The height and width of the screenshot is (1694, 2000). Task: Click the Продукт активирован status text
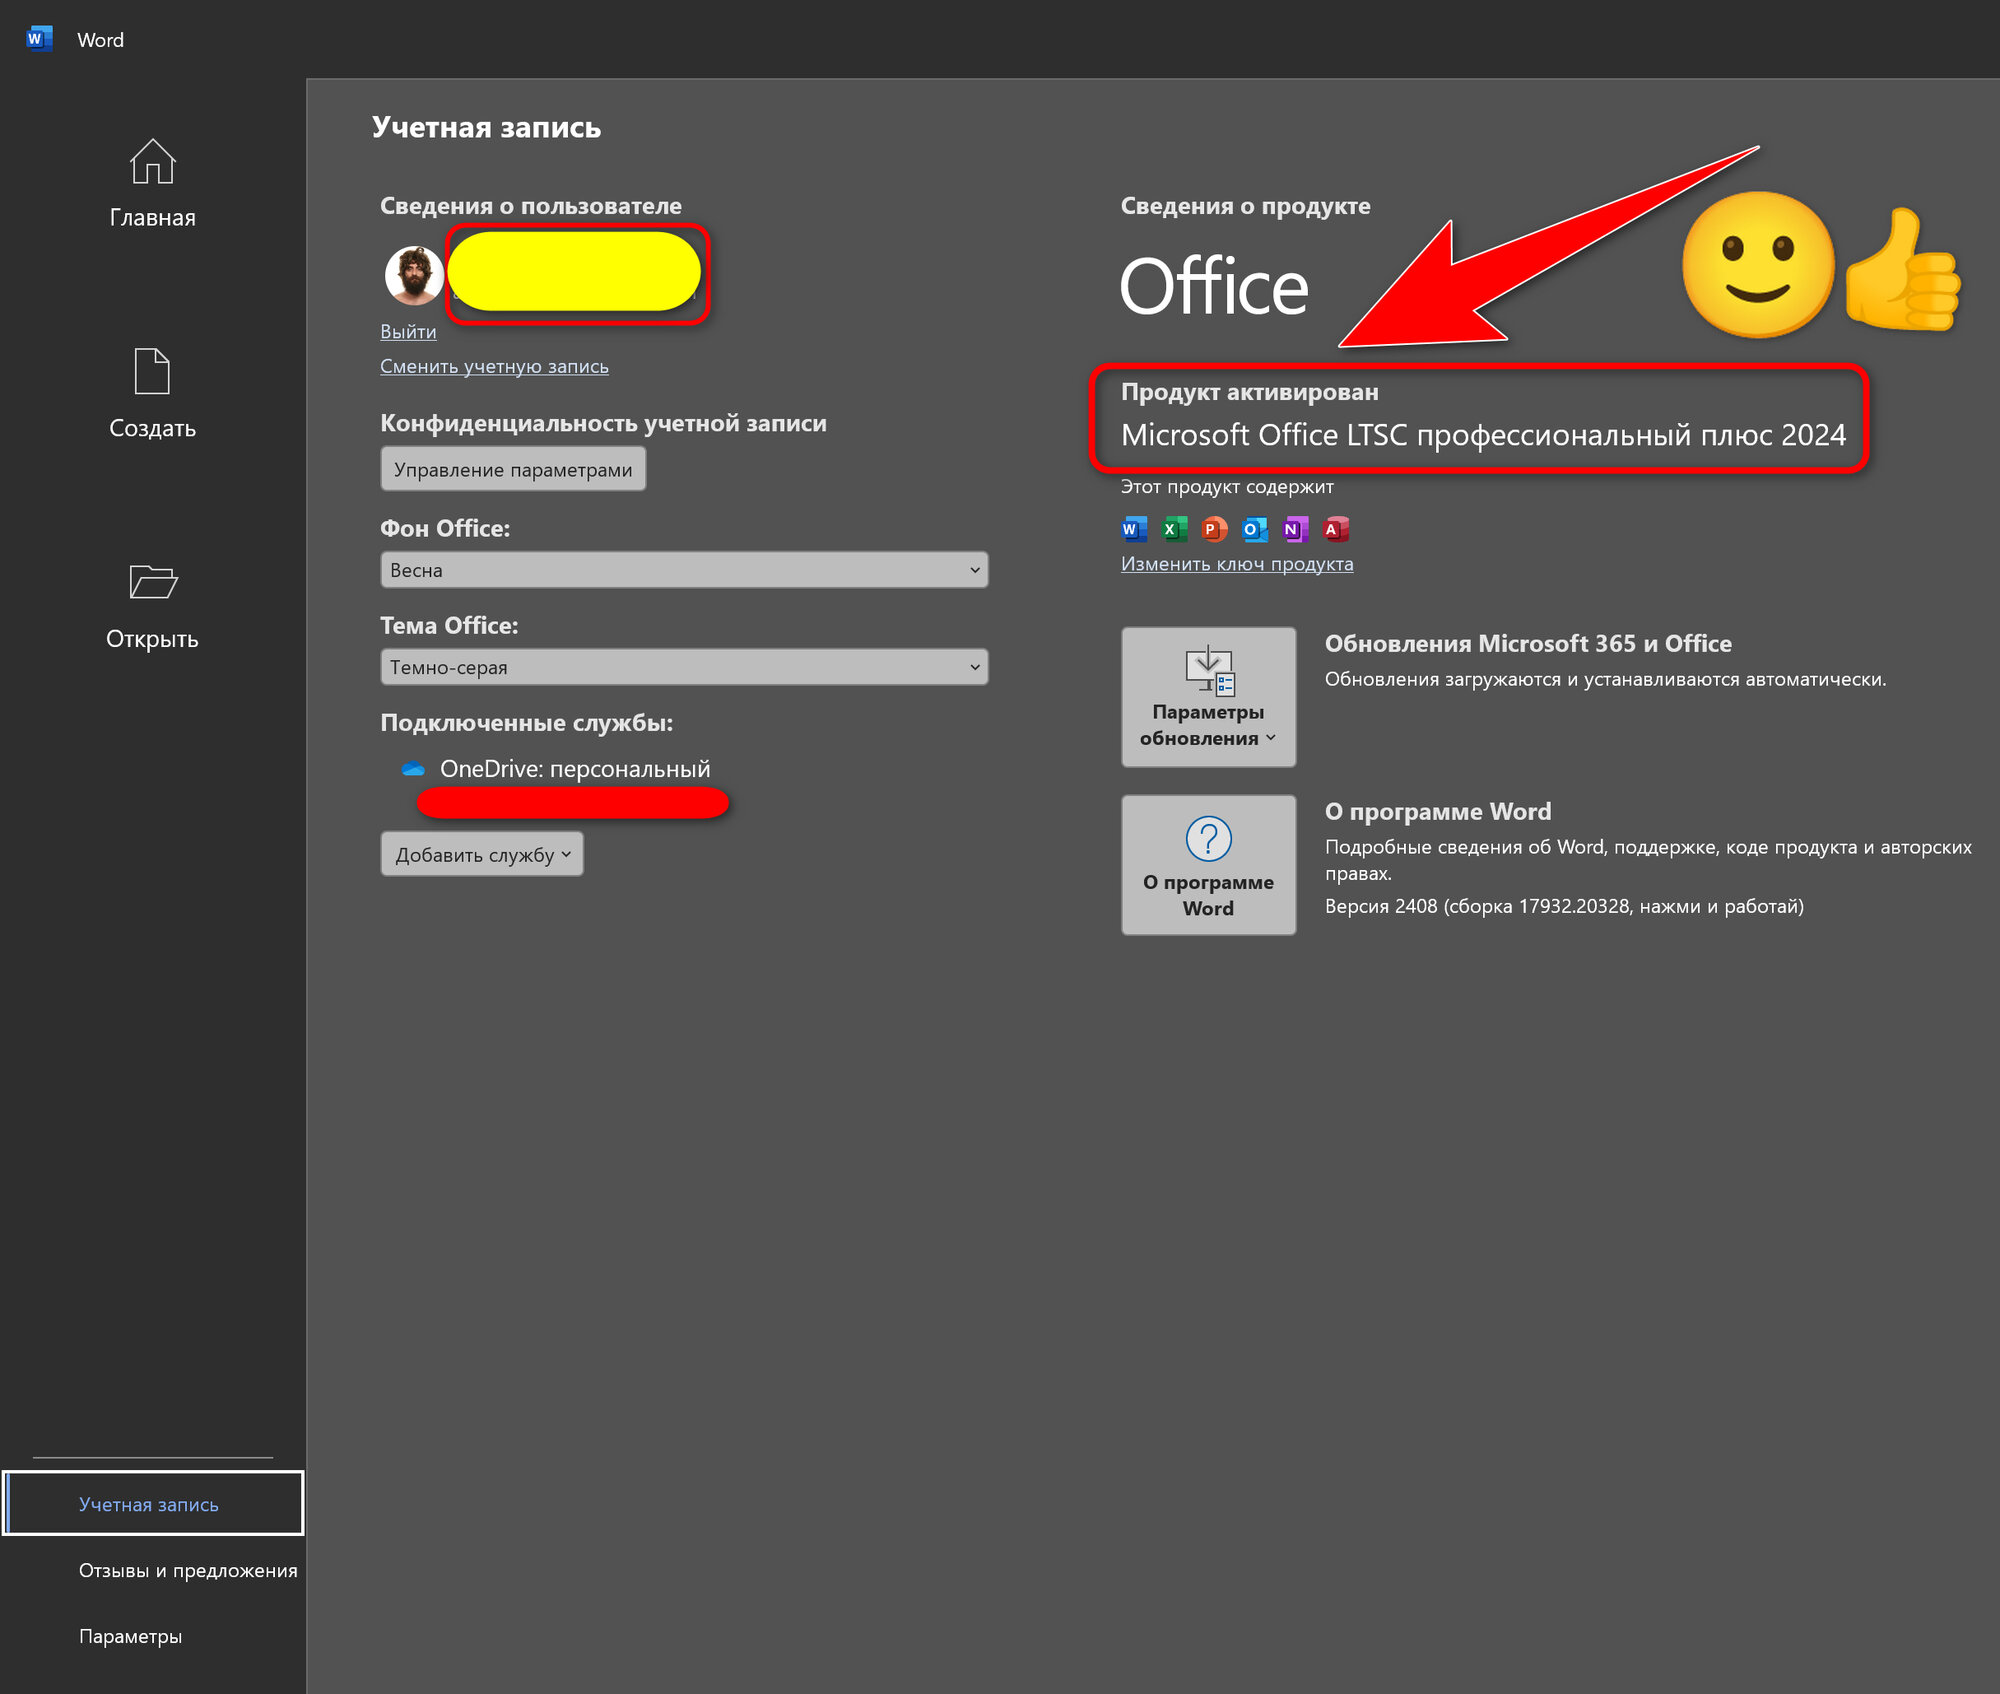[x=1250, y=392]
